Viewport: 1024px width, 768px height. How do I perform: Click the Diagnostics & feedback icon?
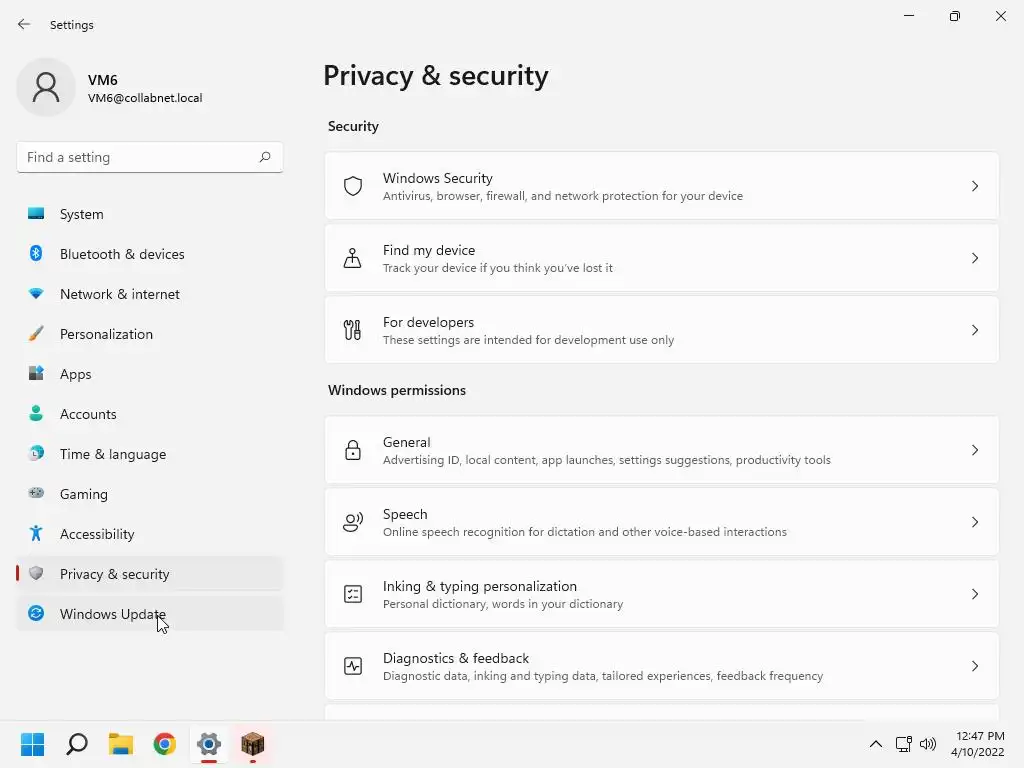(353, 666)
